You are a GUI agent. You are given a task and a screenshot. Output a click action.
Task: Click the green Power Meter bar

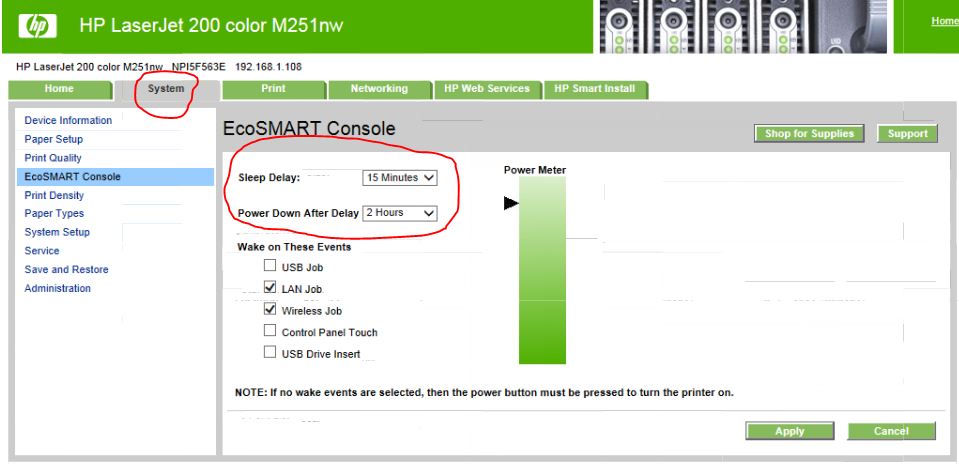click(542, 270)
